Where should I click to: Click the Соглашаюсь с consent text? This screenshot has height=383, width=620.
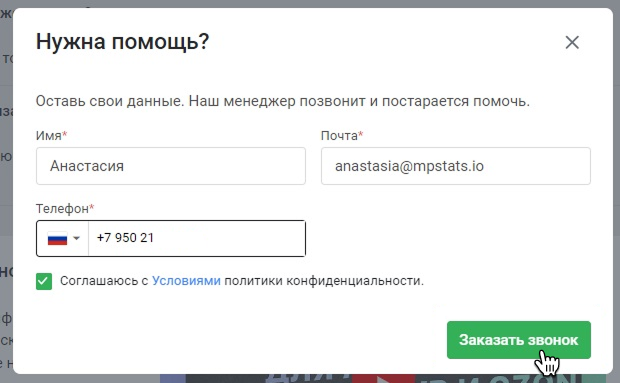point(104,281)
